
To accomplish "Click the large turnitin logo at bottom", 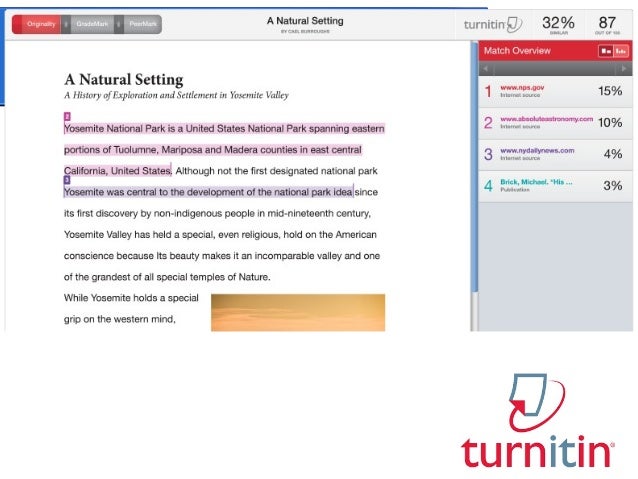I will [537, 420].
